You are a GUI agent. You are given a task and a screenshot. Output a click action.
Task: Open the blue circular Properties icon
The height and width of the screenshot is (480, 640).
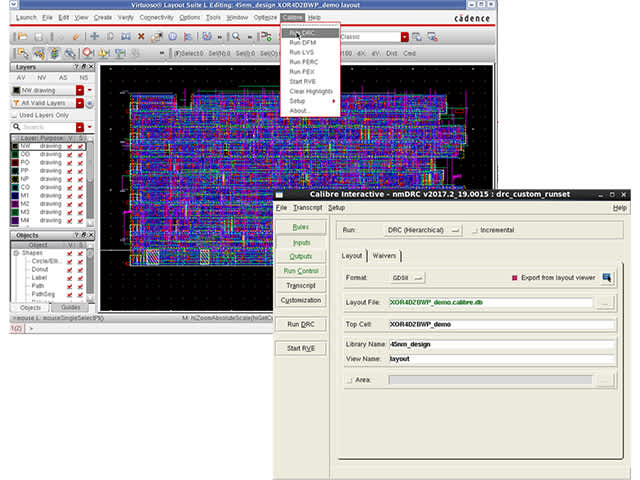(x=173, y=37)
